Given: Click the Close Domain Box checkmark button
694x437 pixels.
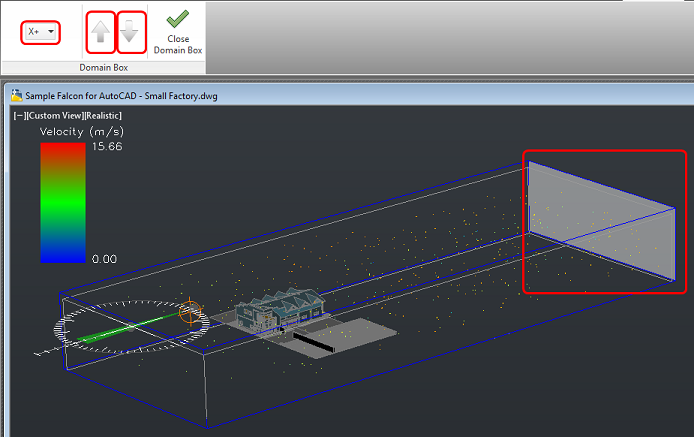Looking at the screenshot, I should point(178,32).
